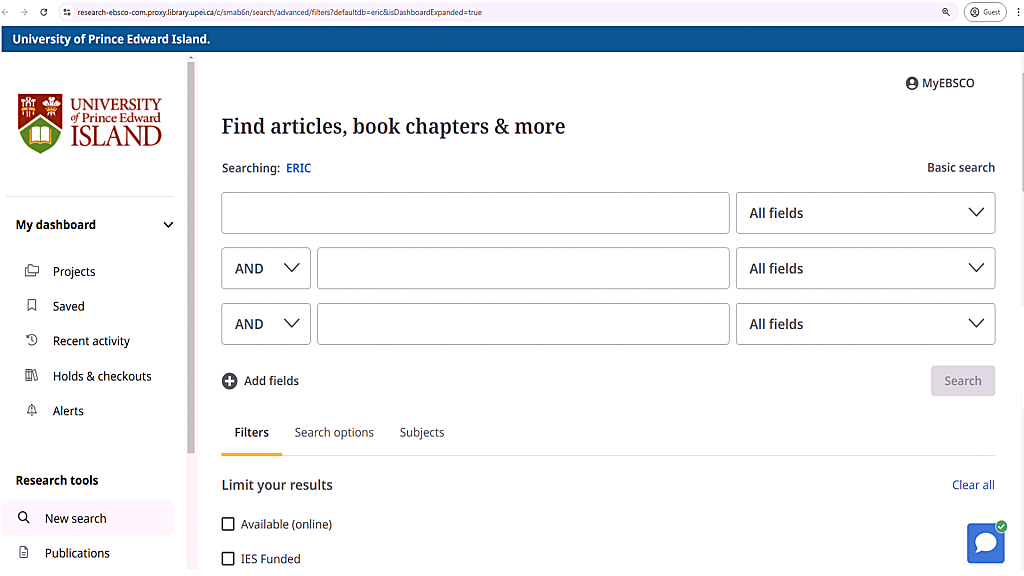Open the first All fields dropdown

pos(865,213)
